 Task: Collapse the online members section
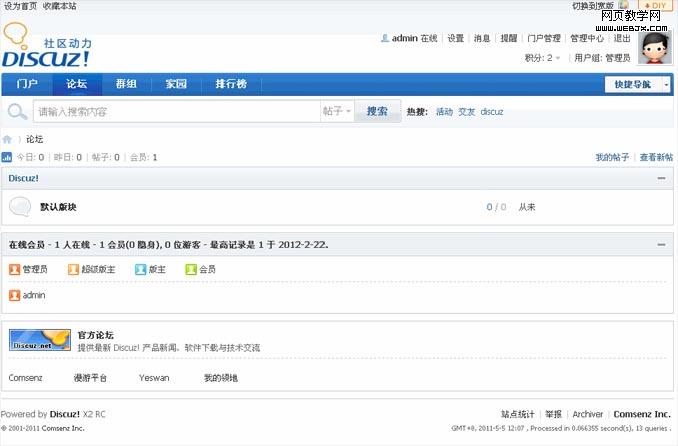point(661,244)
